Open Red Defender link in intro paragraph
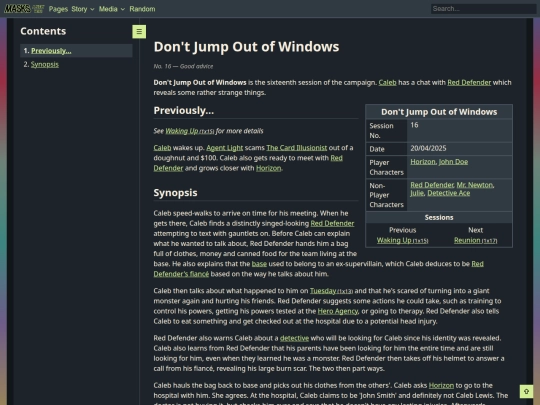 point(469,83)
